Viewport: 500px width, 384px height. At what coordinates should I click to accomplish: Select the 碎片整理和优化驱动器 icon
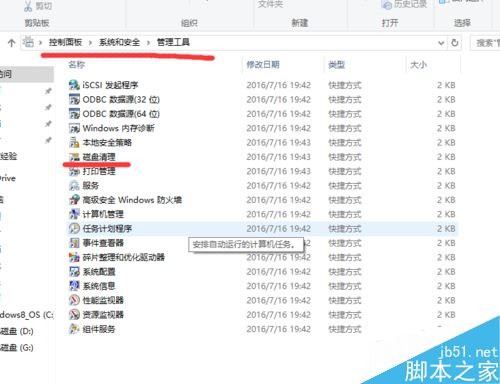click(x=74, y=257)
